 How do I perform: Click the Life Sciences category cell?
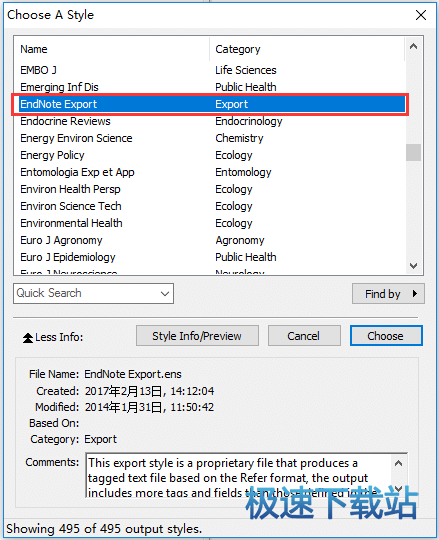coord(245,70)
